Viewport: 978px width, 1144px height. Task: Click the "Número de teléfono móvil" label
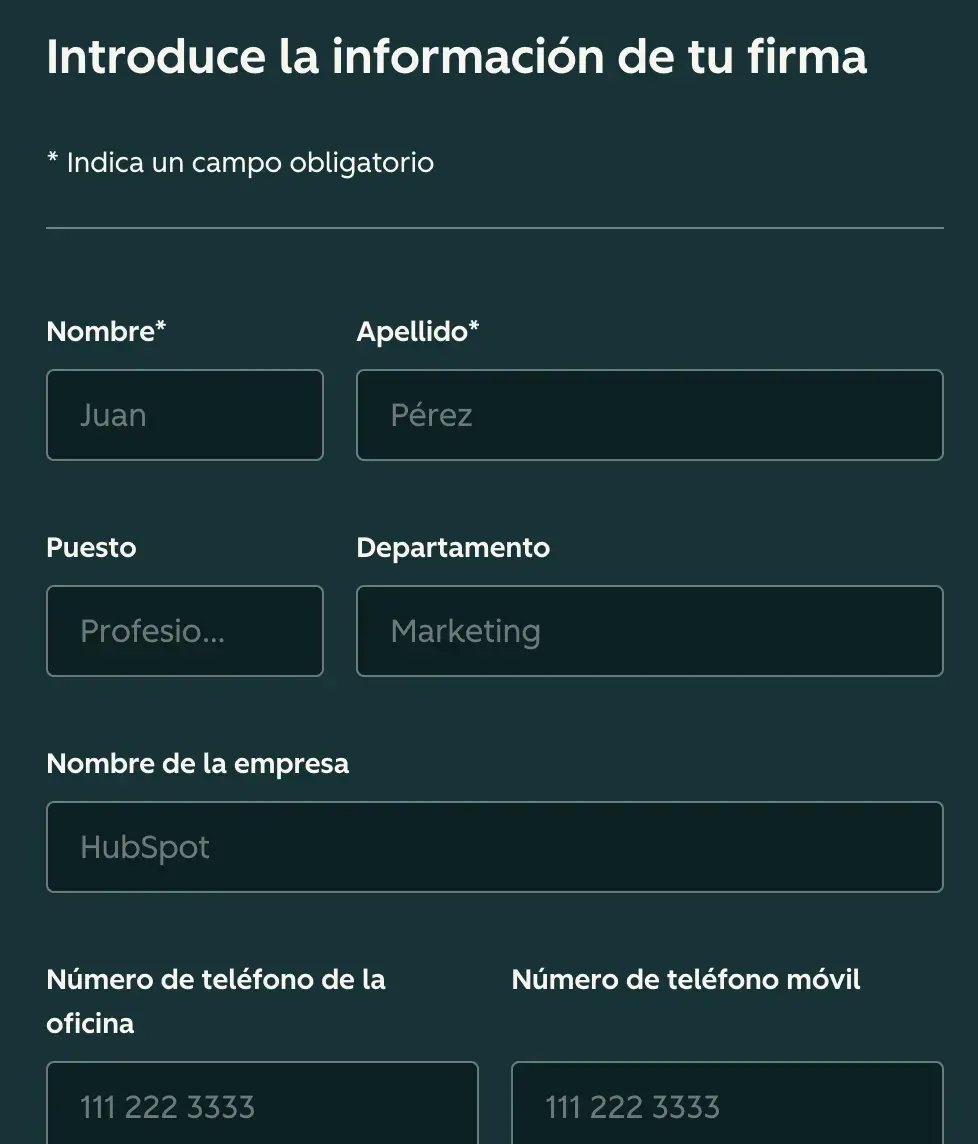pos(685,979)
